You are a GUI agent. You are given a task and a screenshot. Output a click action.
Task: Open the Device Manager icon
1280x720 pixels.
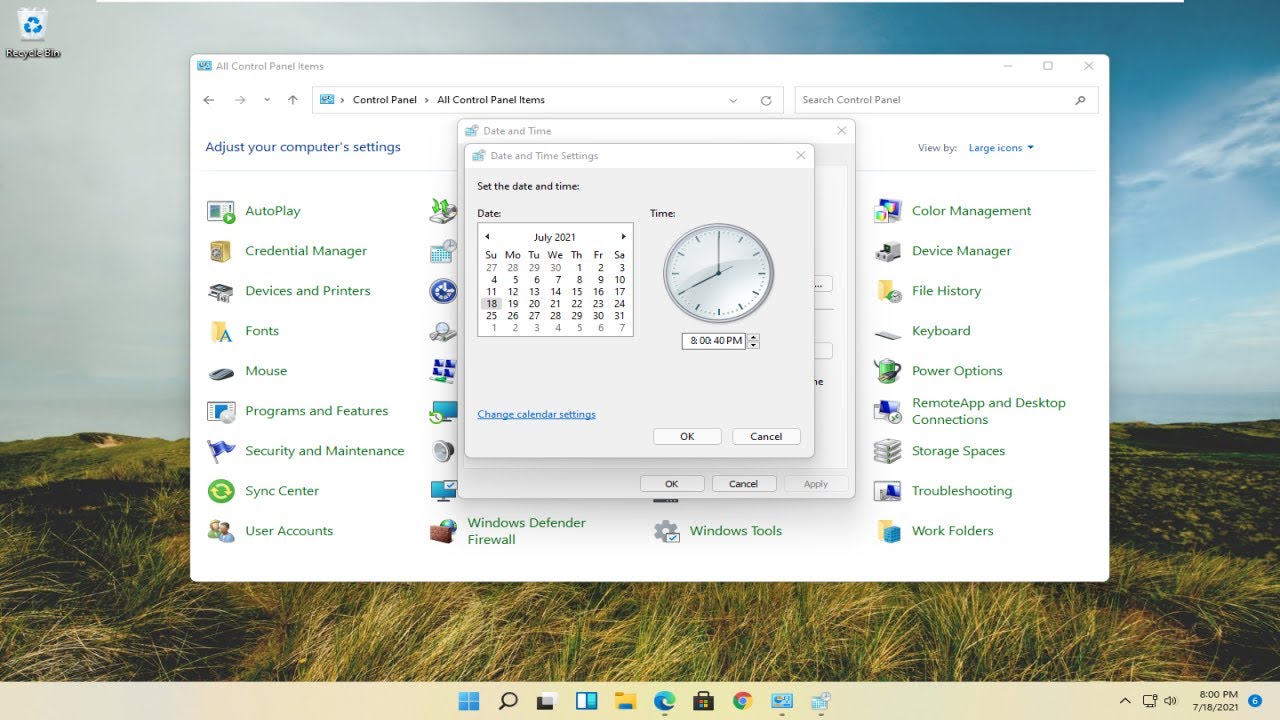click(x=887, y=251)
